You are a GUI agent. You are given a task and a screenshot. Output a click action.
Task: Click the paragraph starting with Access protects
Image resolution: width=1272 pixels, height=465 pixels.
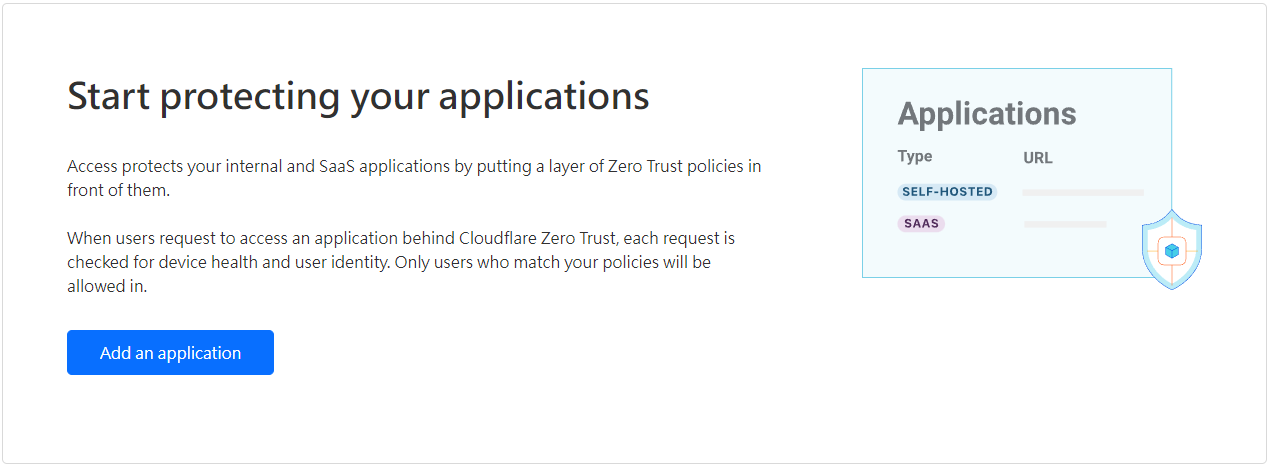click(414, 178)
